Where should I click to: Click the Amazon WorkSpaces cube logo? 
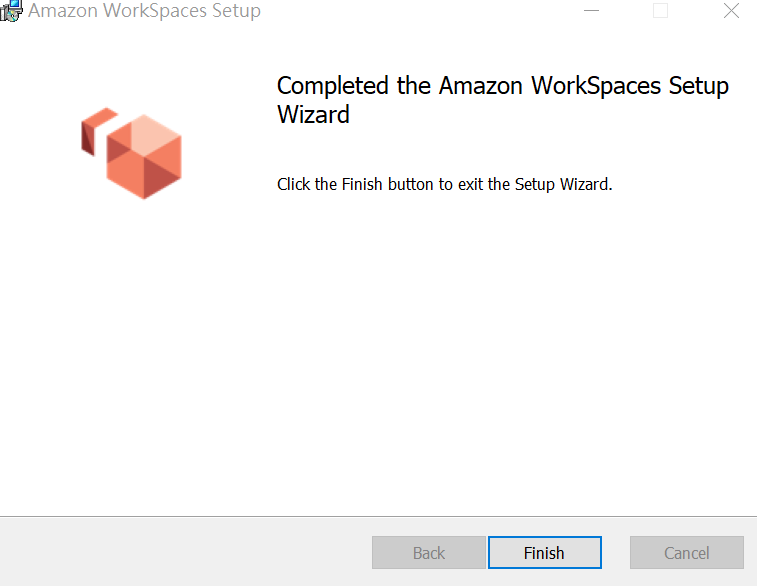pyautogui.click(x=143, y=155)
